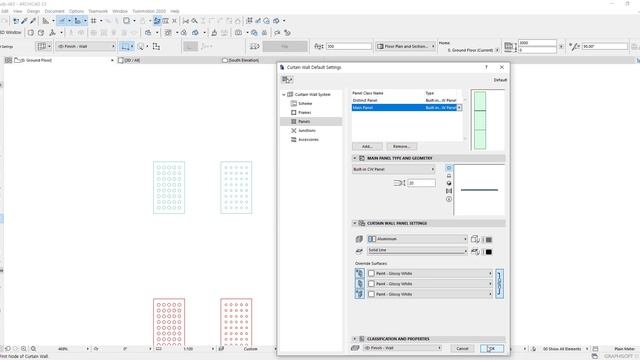This screenshot has width=640, height=360.
Task: Click the inject parameters syringe tool
Action: click(x=33, y=21)
